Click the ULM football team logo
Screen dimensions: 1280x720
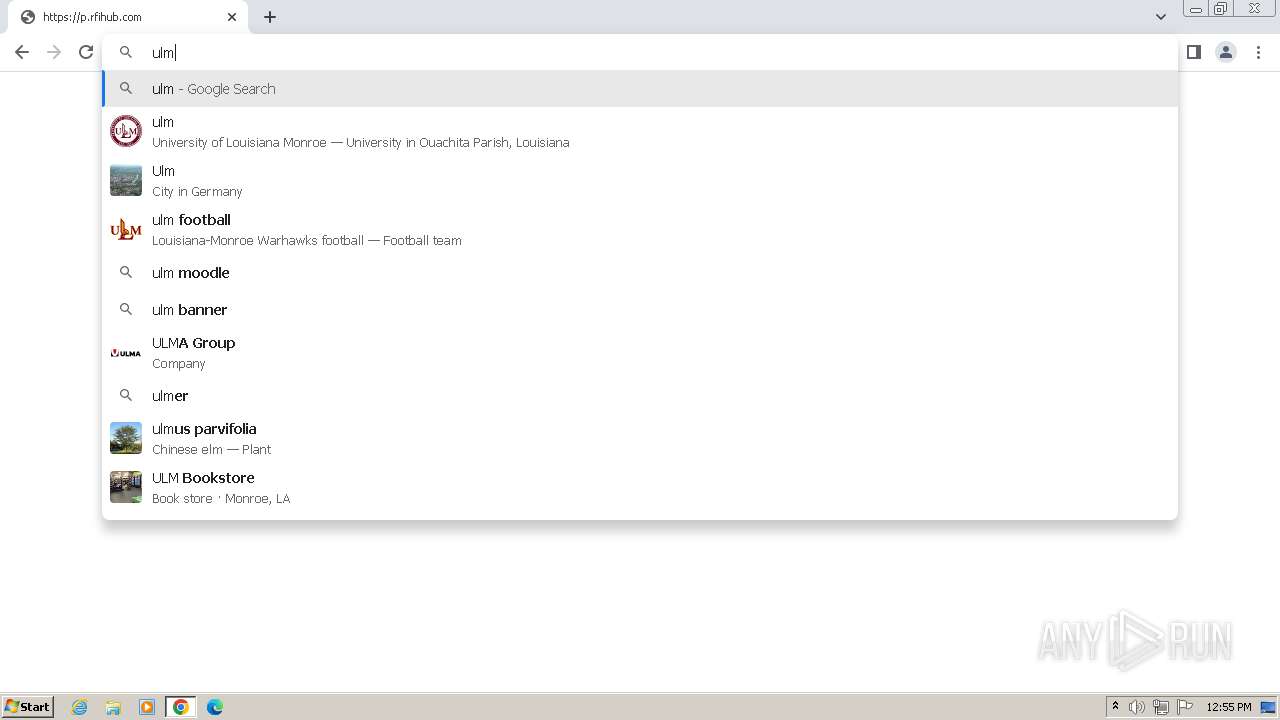(x=126, y=229)
